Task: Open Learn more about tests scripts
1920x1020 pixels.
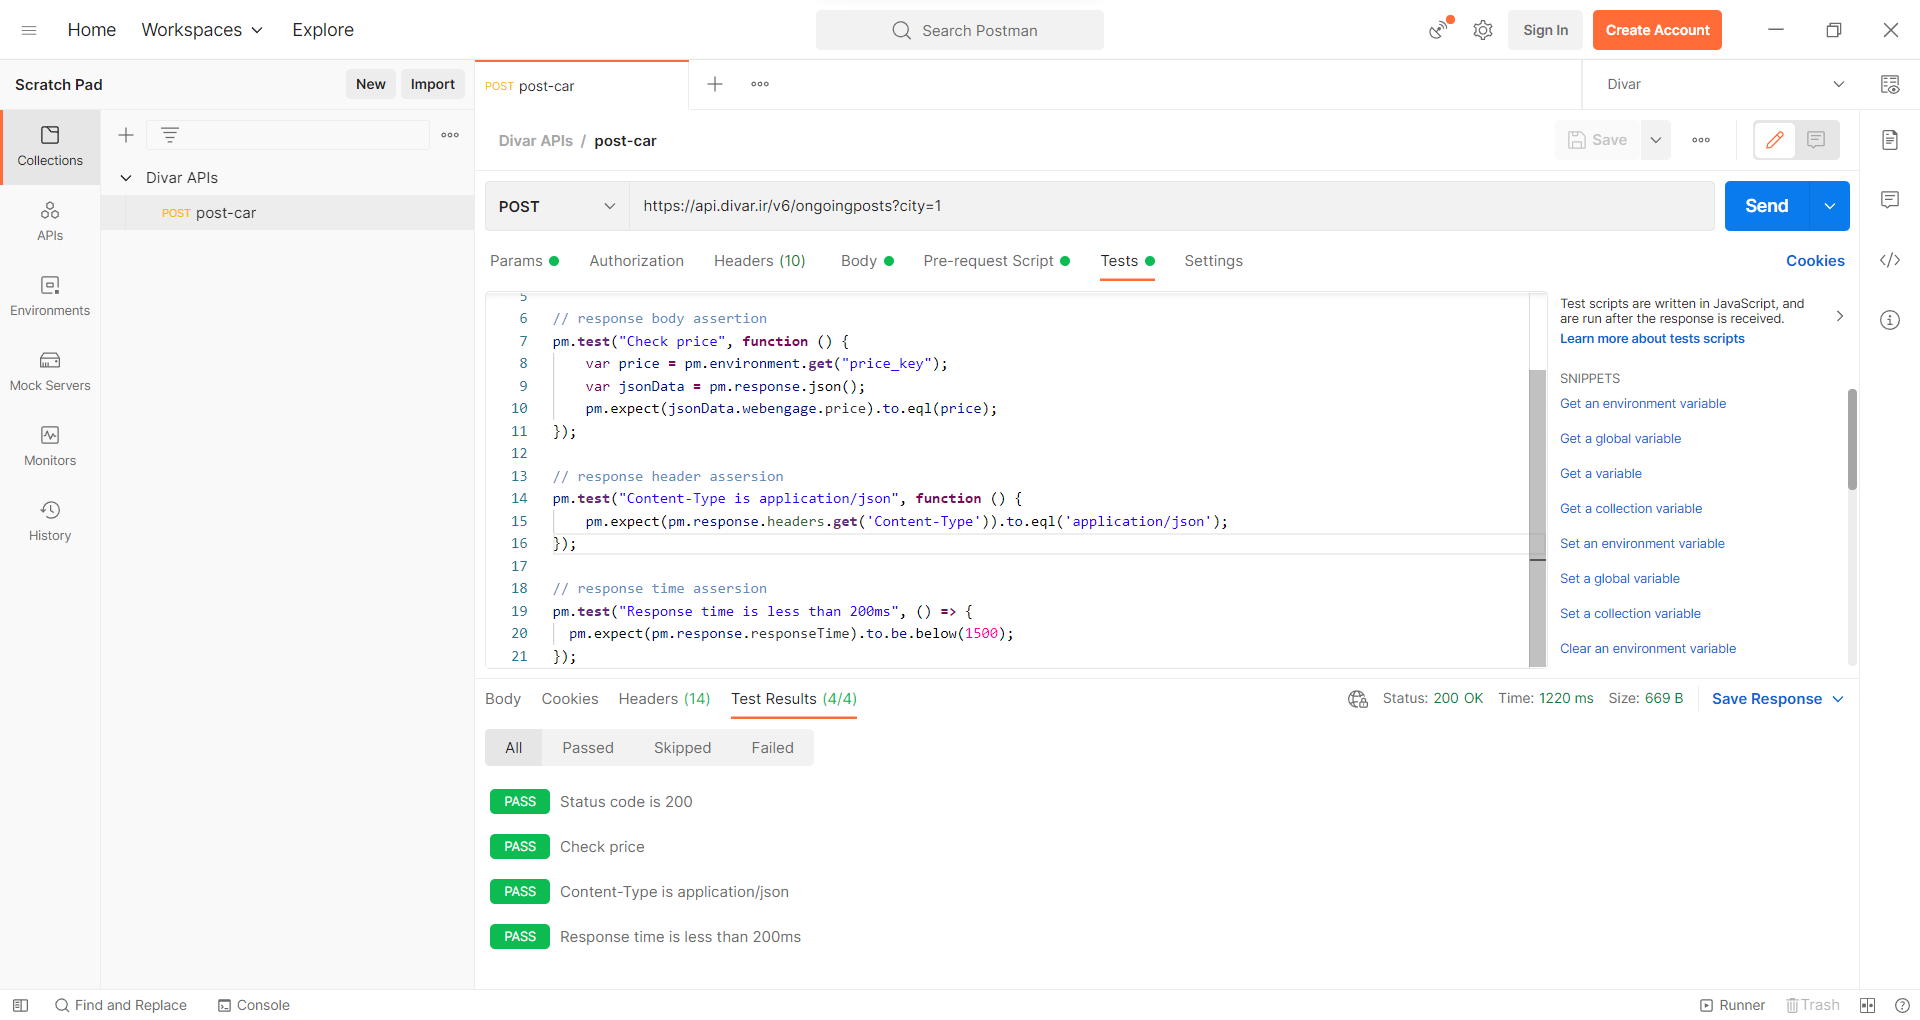Action: click(1652, 339)
